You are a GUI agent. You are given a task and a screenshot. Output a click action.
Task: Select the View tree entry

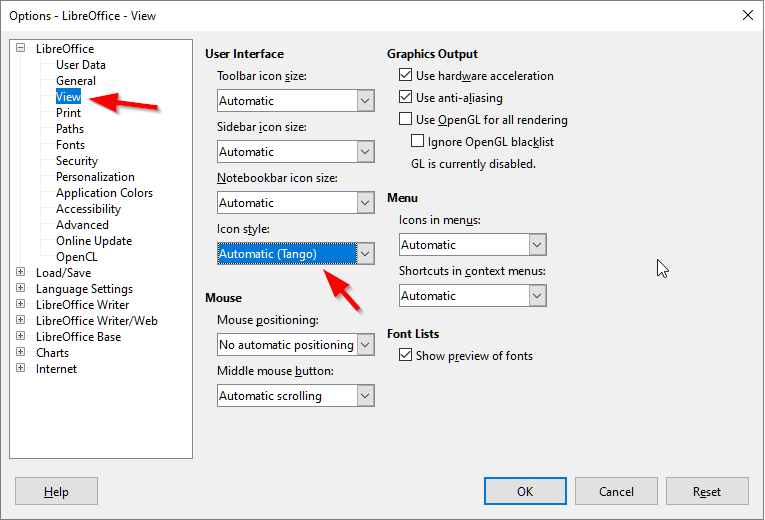pyautogui.click(x=68, y=97)
